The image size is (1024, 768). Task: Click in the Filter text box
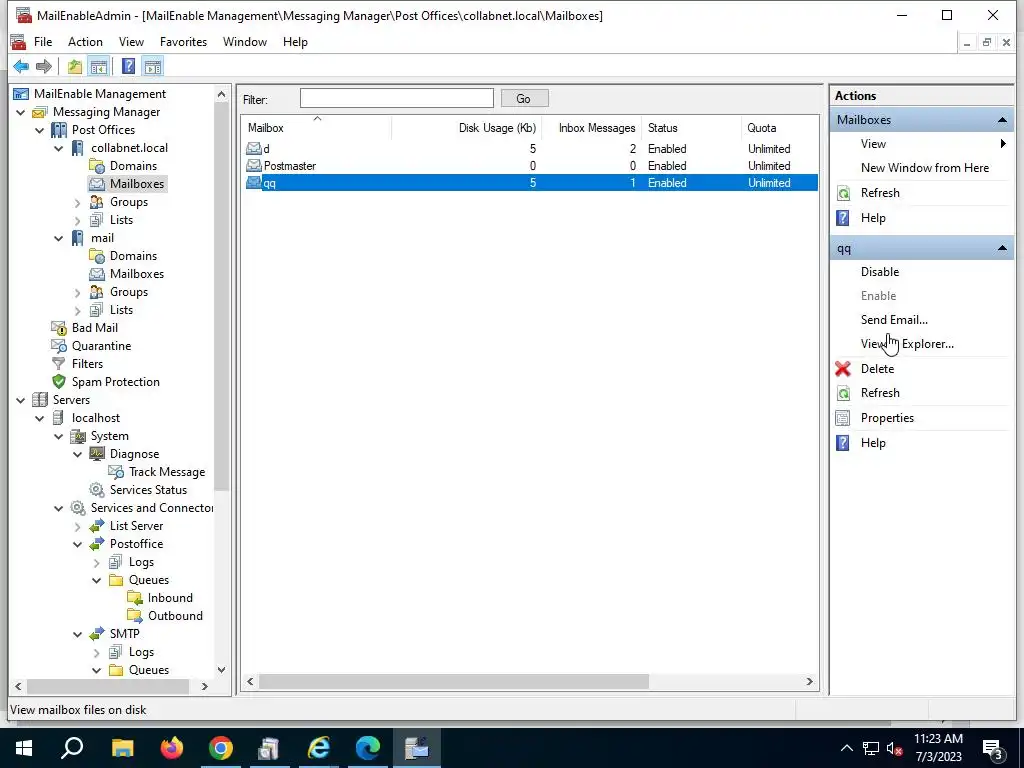396,99
